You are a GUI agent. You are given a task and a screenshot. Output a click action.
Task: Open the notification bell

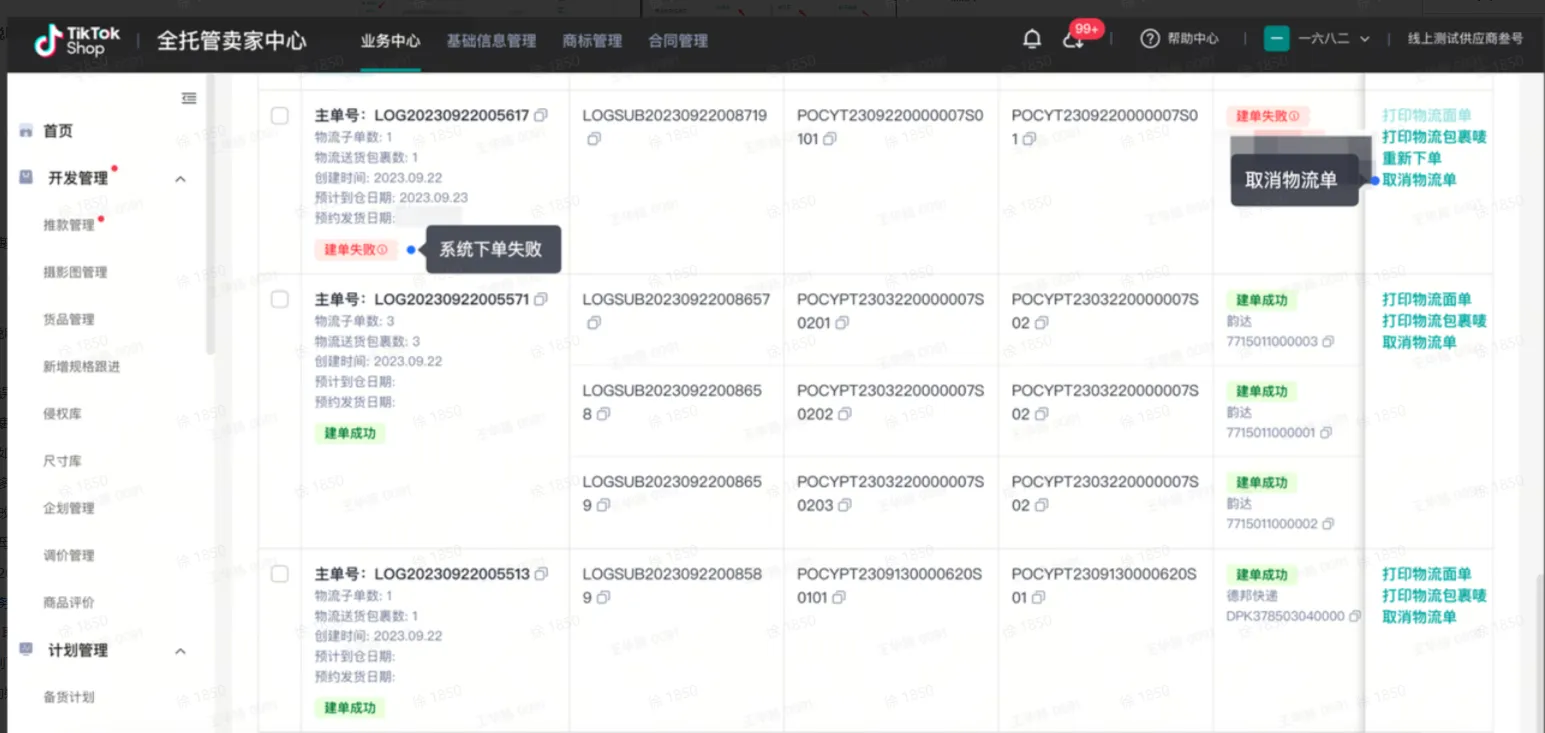click(1032, 39)
